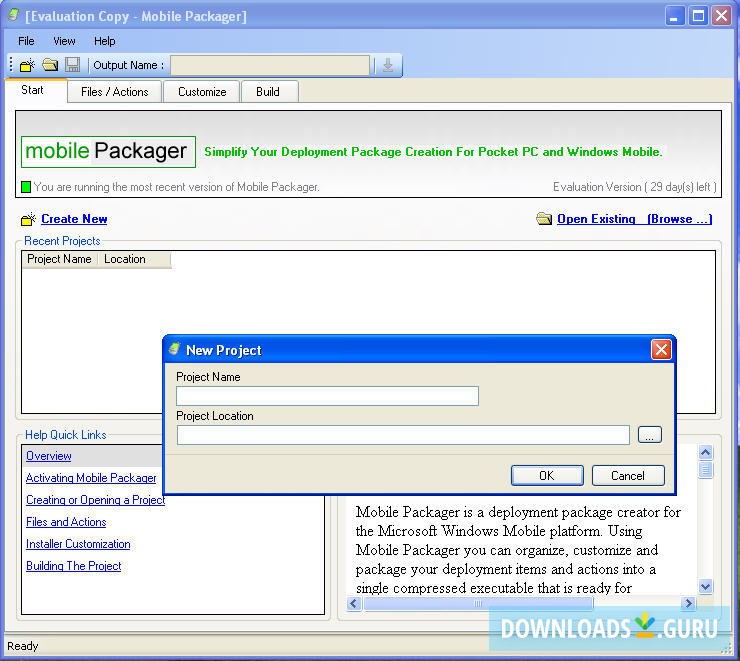Open the Help menu

(x=104, y=41)
